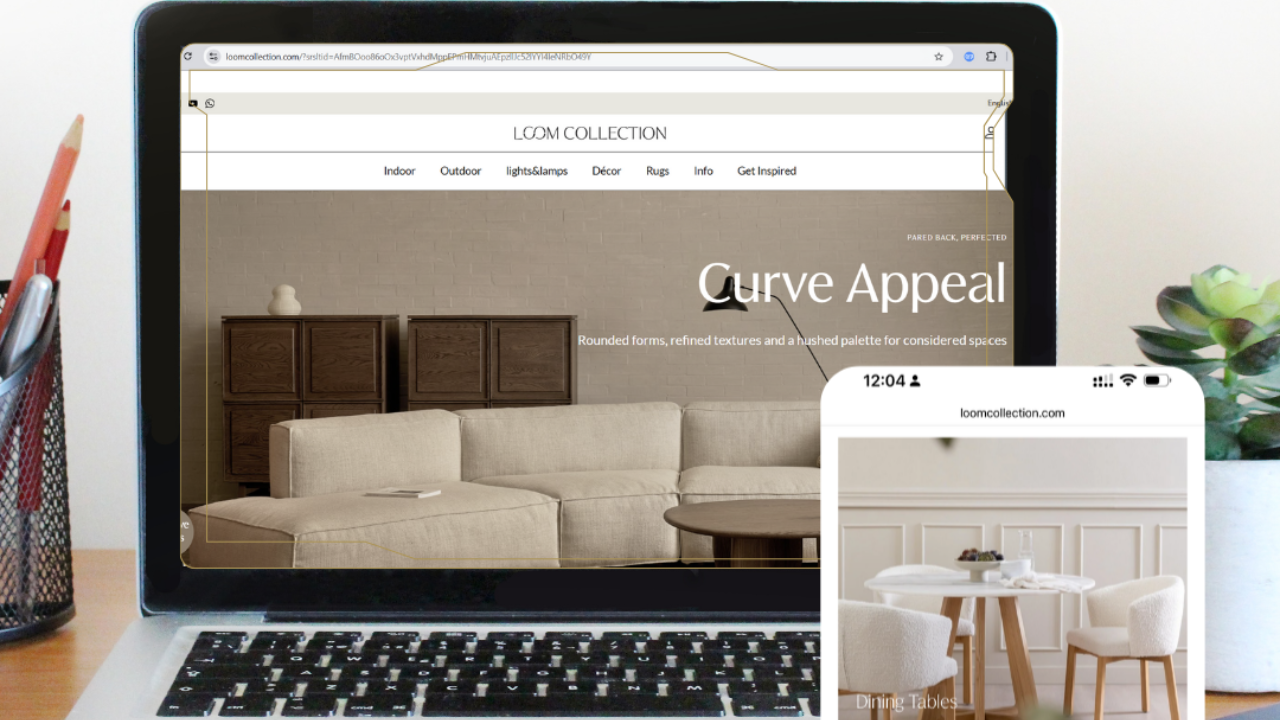Screen dimensions: 1280x720
Task: Open the vertical login tab on right edge
Action: [x=990, y=133]
